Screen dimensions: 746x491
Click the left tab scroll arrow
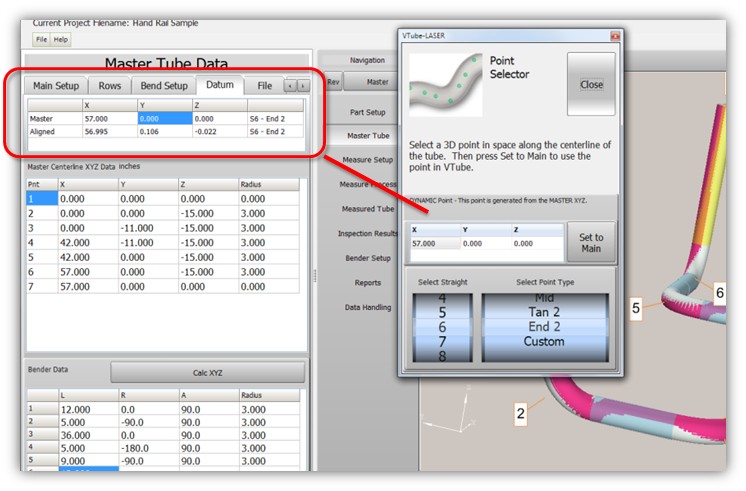(290, 86)
